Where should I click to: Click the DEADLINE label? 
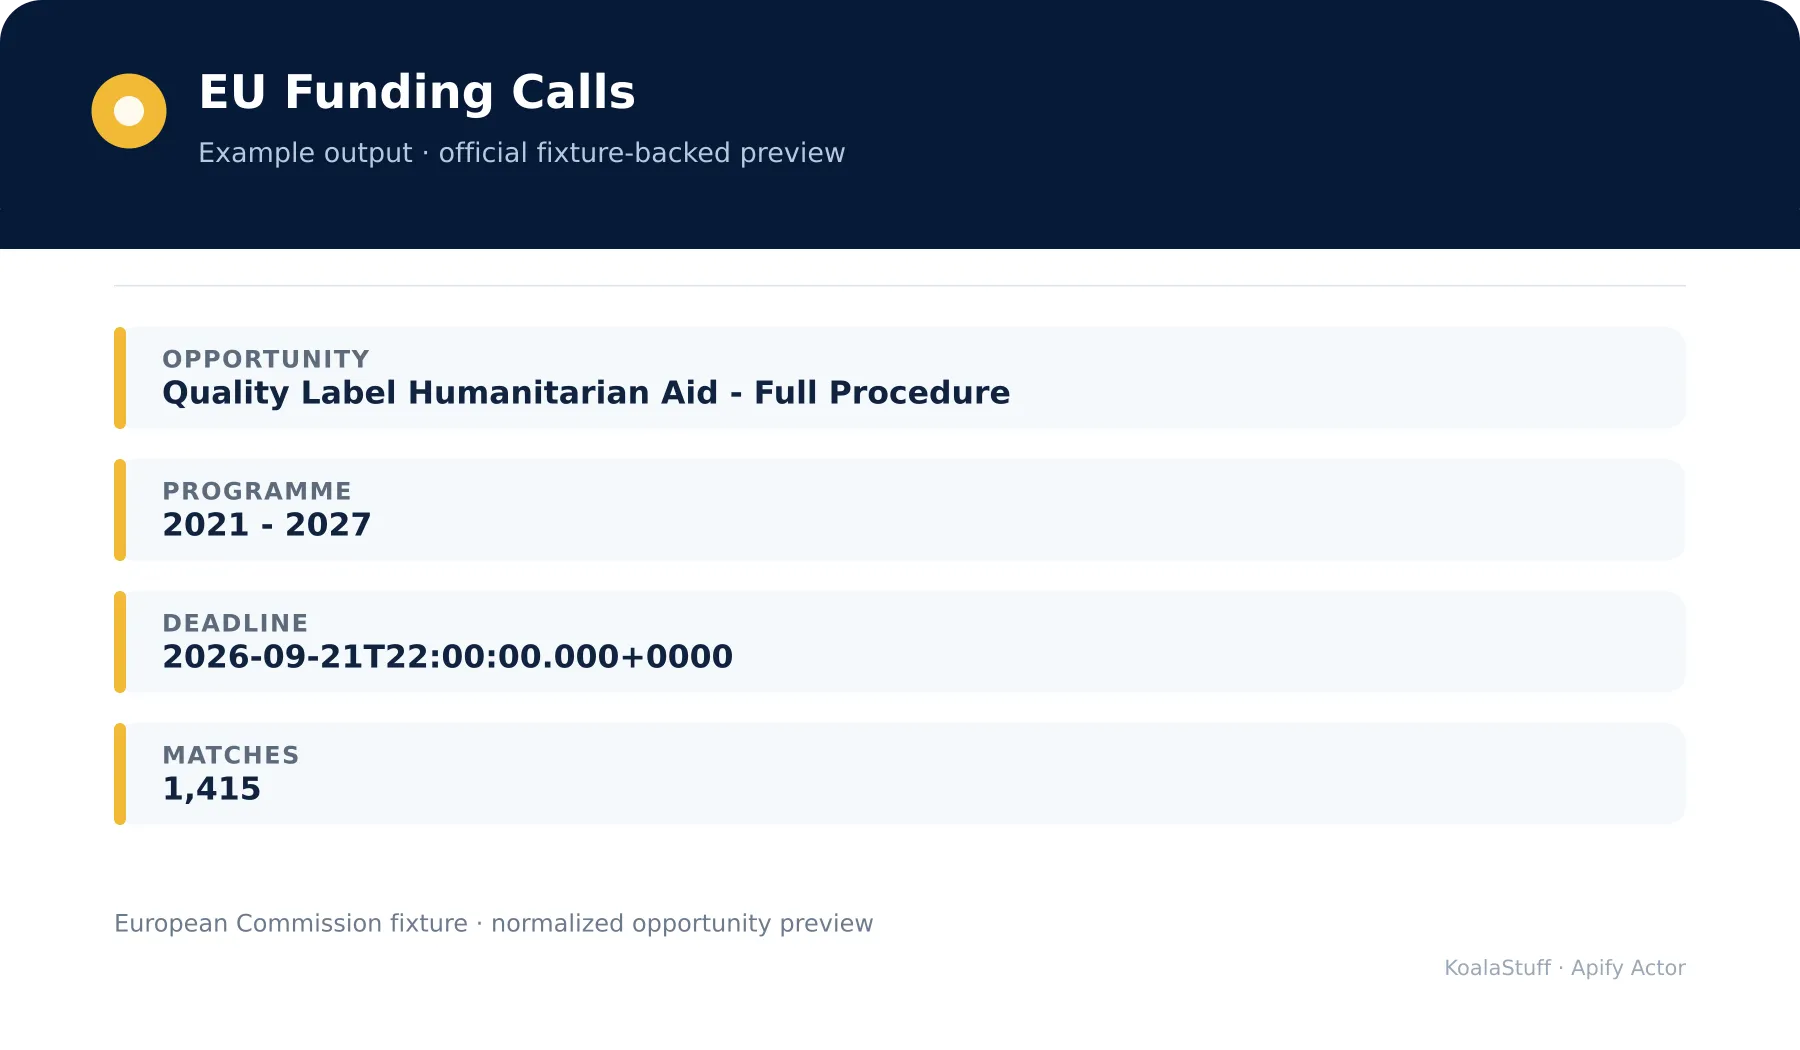235,623
